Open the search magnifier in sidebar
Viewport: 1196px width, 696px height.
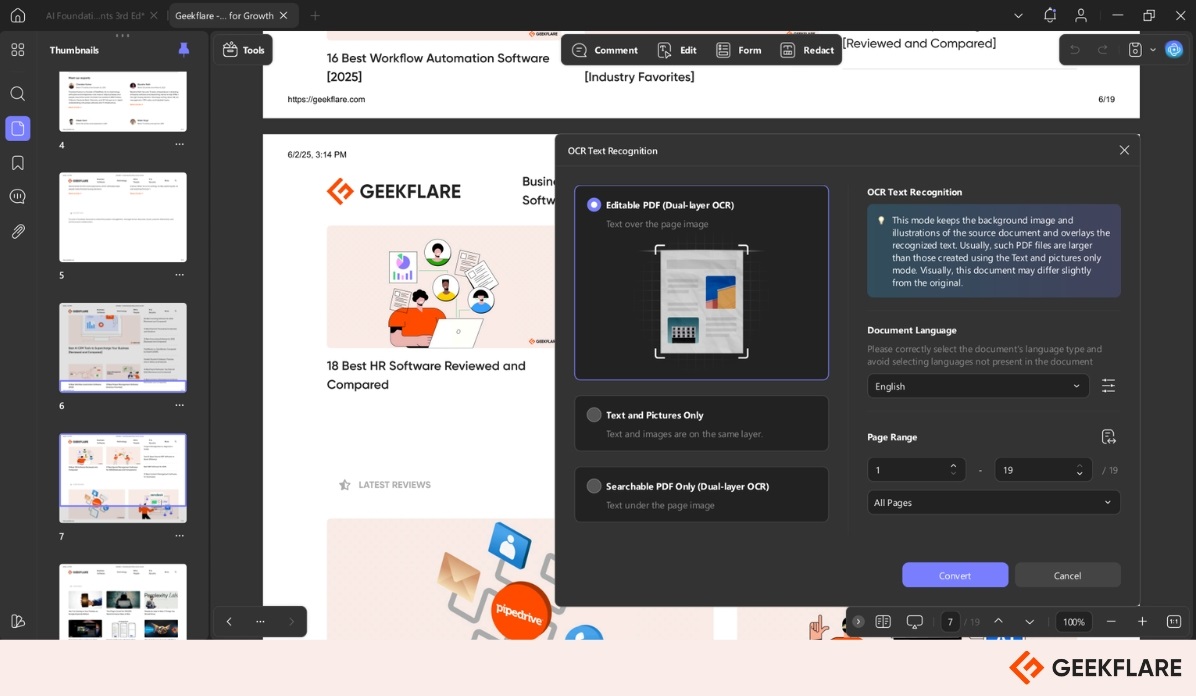[18, 93]
